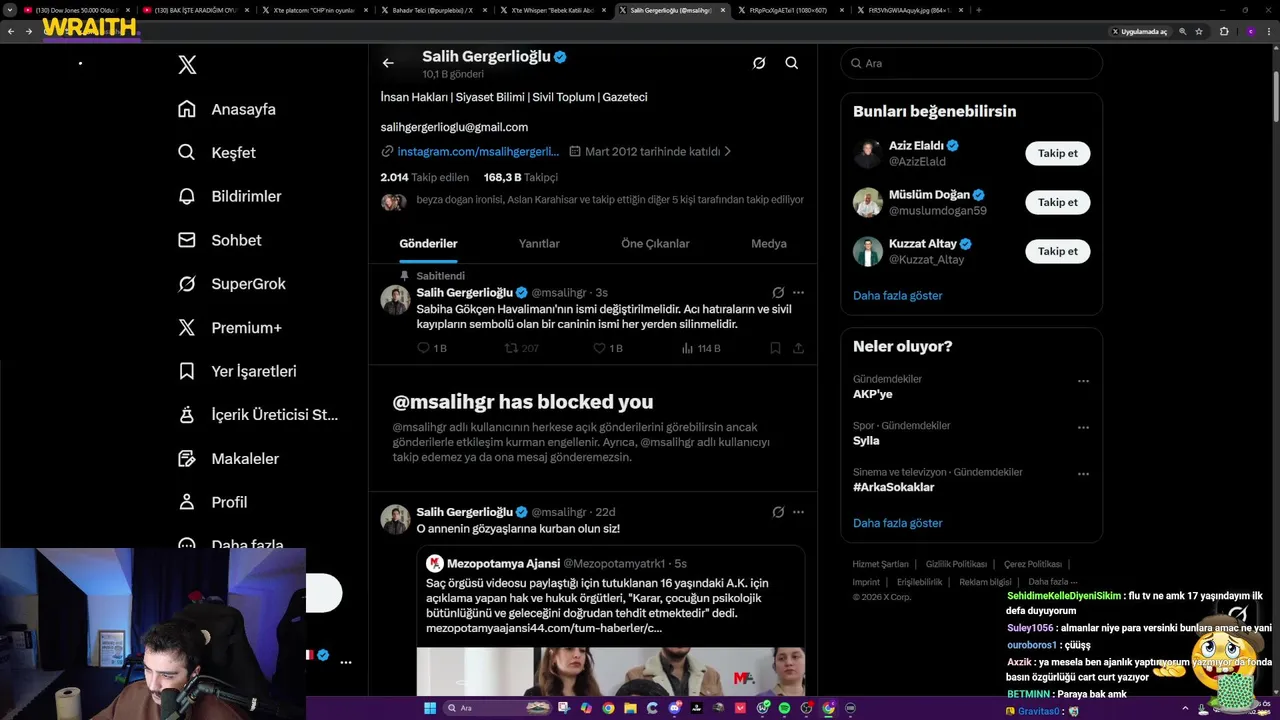1280x720 pixels.
Task: Switch to the Gönderiler tab
Action: [428, 243]
